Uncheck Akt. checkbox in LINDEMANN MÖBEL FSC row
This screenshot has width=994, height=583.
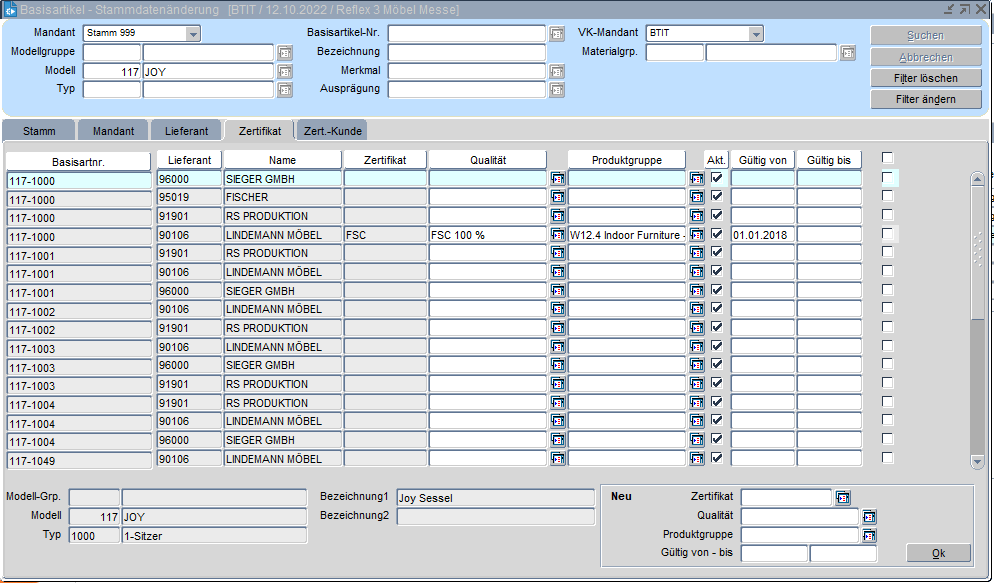pyautogui.click(x=716, y=234)
